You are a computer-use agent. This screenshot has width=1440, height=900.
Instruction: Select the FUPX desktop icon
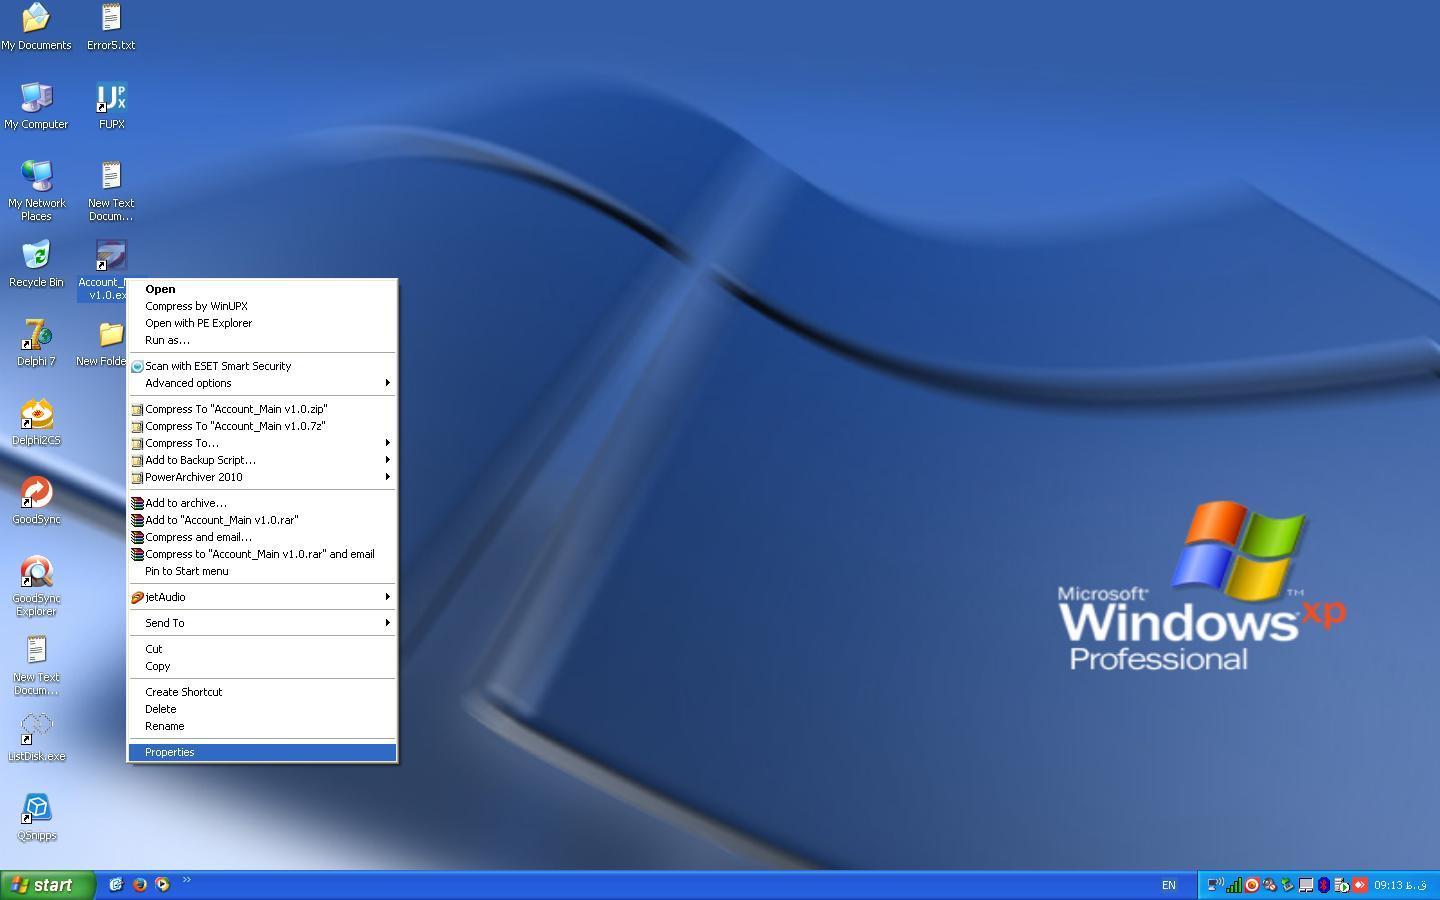click(x=111, y=100)
